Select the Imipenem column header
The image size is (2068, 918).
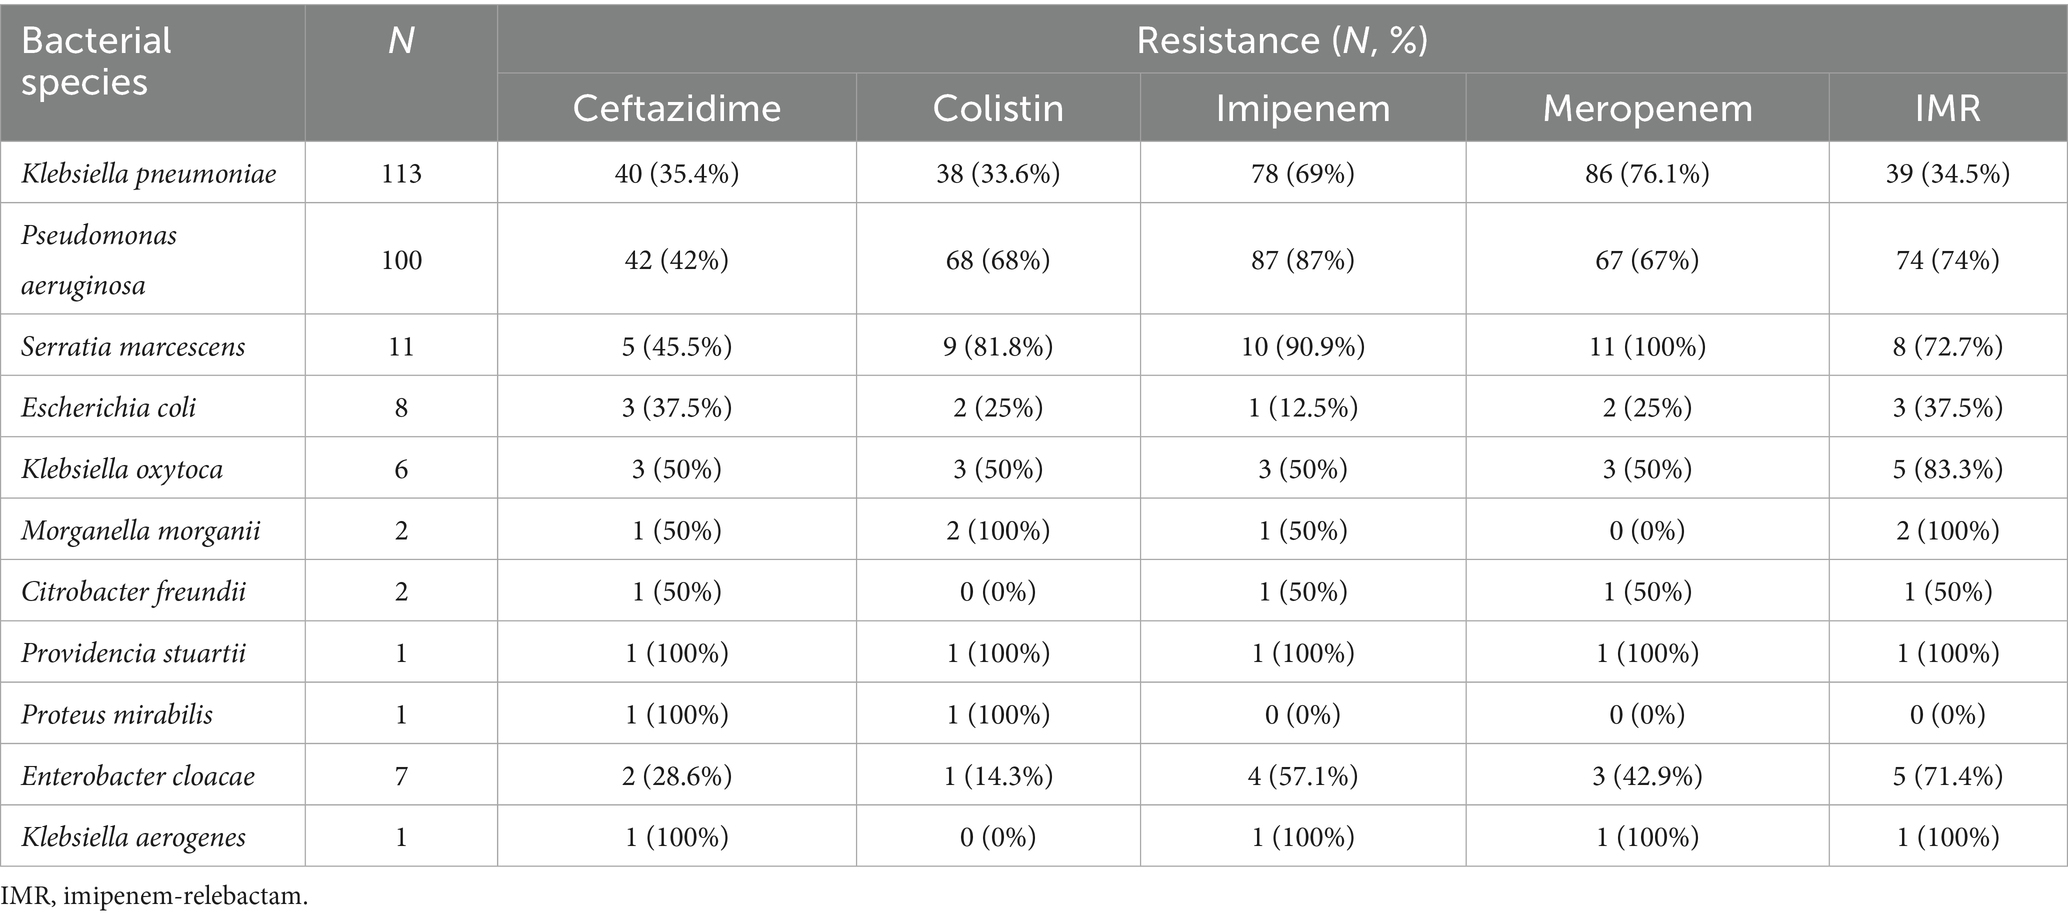pos(1302,108)
